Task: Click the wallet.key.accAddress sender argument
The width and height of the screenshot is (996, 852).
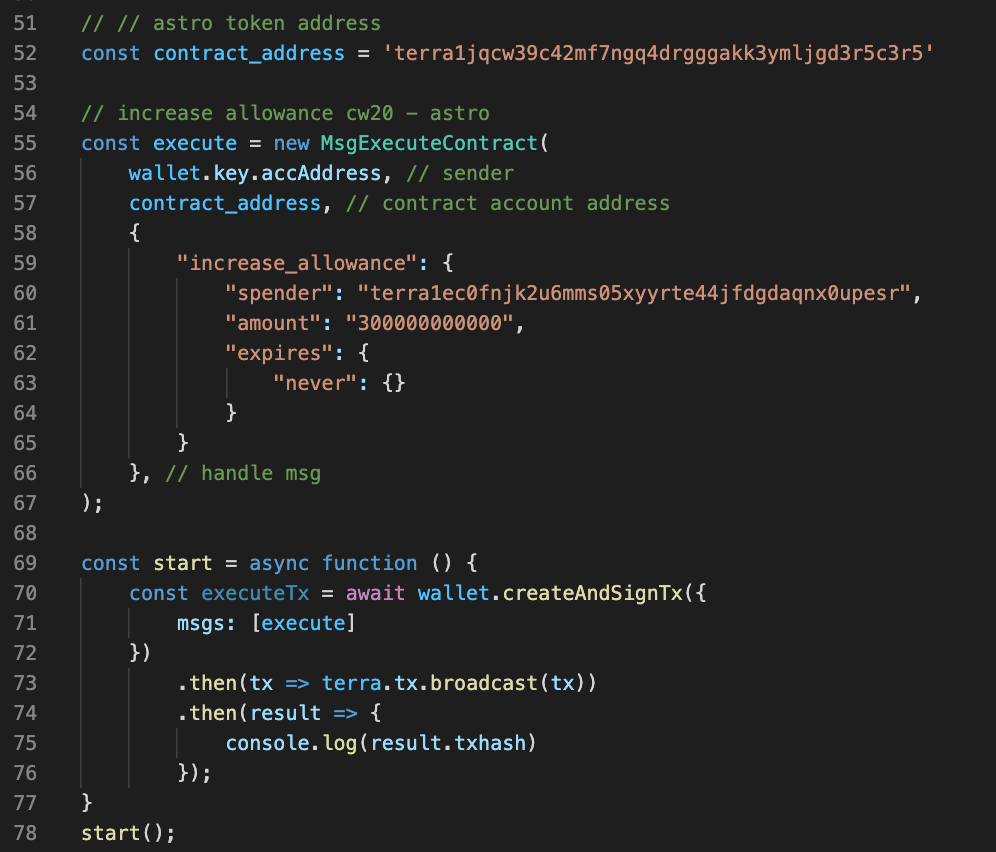Action: tap(255, 173)
